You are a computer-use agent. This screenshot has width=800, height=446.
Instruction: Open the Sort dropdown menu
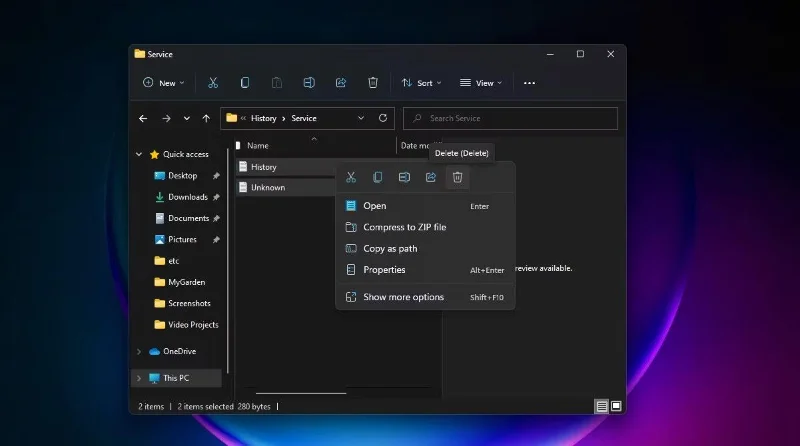pos(421,83)
